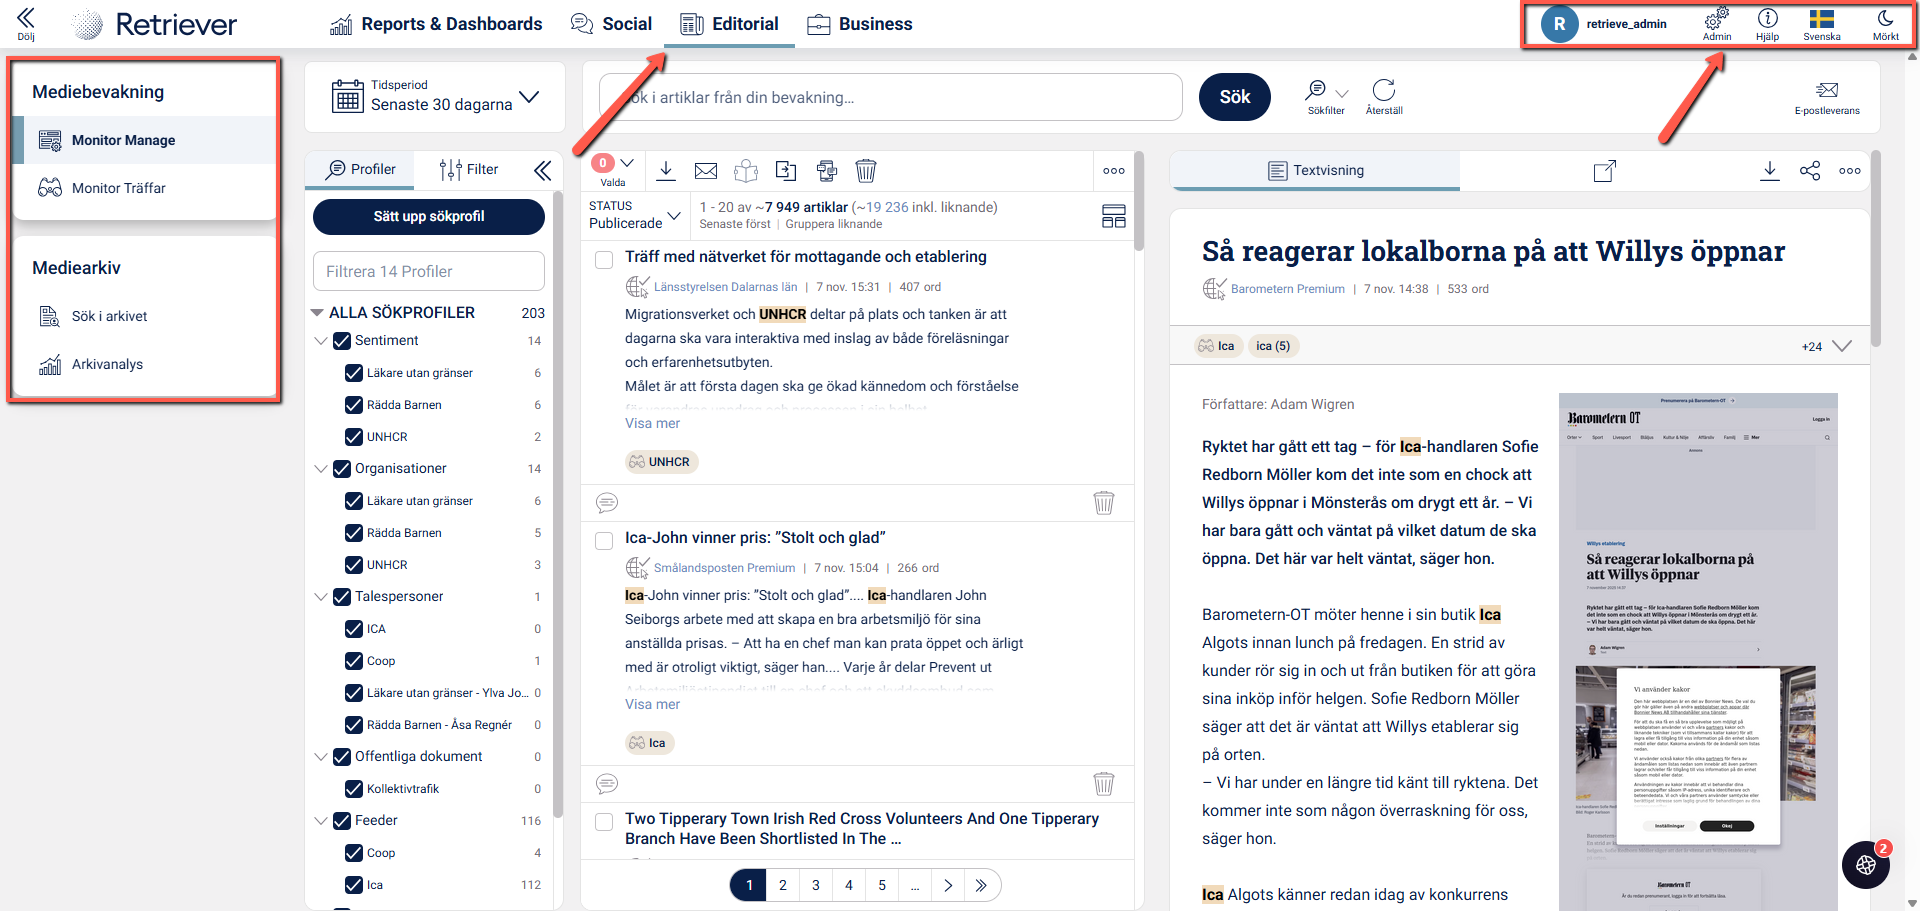The width and height of the screenshot is (1920, 911).
Task: Open the Hjälp info icon
Action: click(x=1767, y=23)
